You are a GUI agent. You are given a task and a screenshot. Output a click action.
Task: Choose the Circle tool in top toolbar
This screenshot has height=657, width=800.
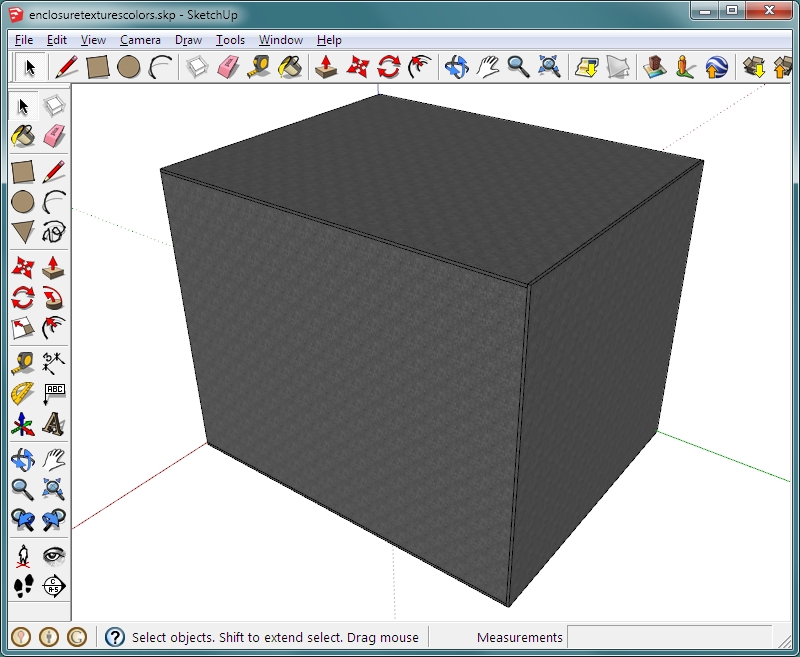(129, 67)
